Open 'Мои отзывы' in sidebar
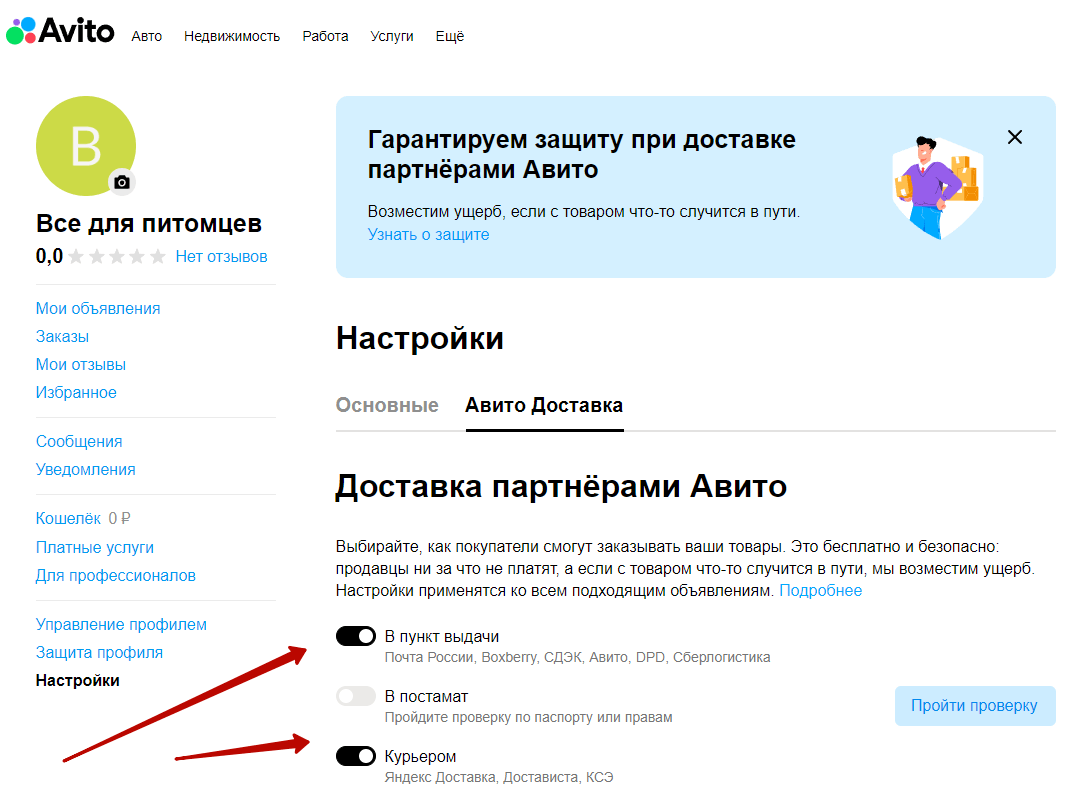The image size is (1076, 799). click(81, 364)
